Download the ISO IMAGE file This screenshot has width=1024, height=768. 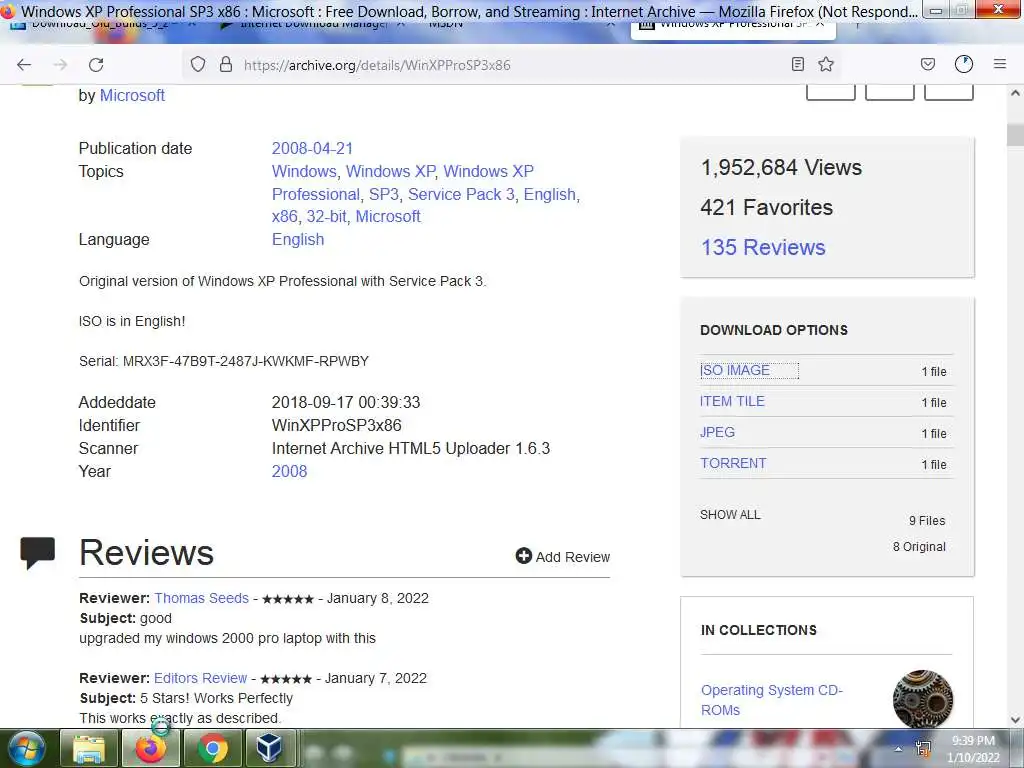click(735, 370)
